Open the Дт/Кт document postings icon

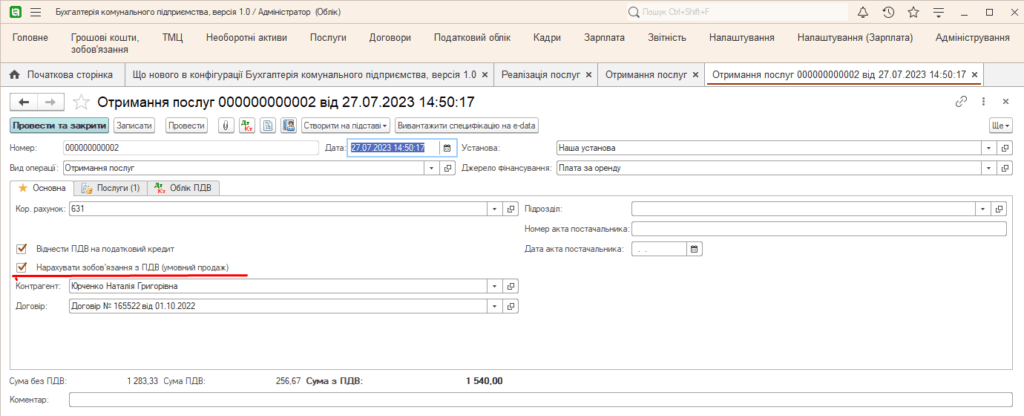[x=246, y=126]
